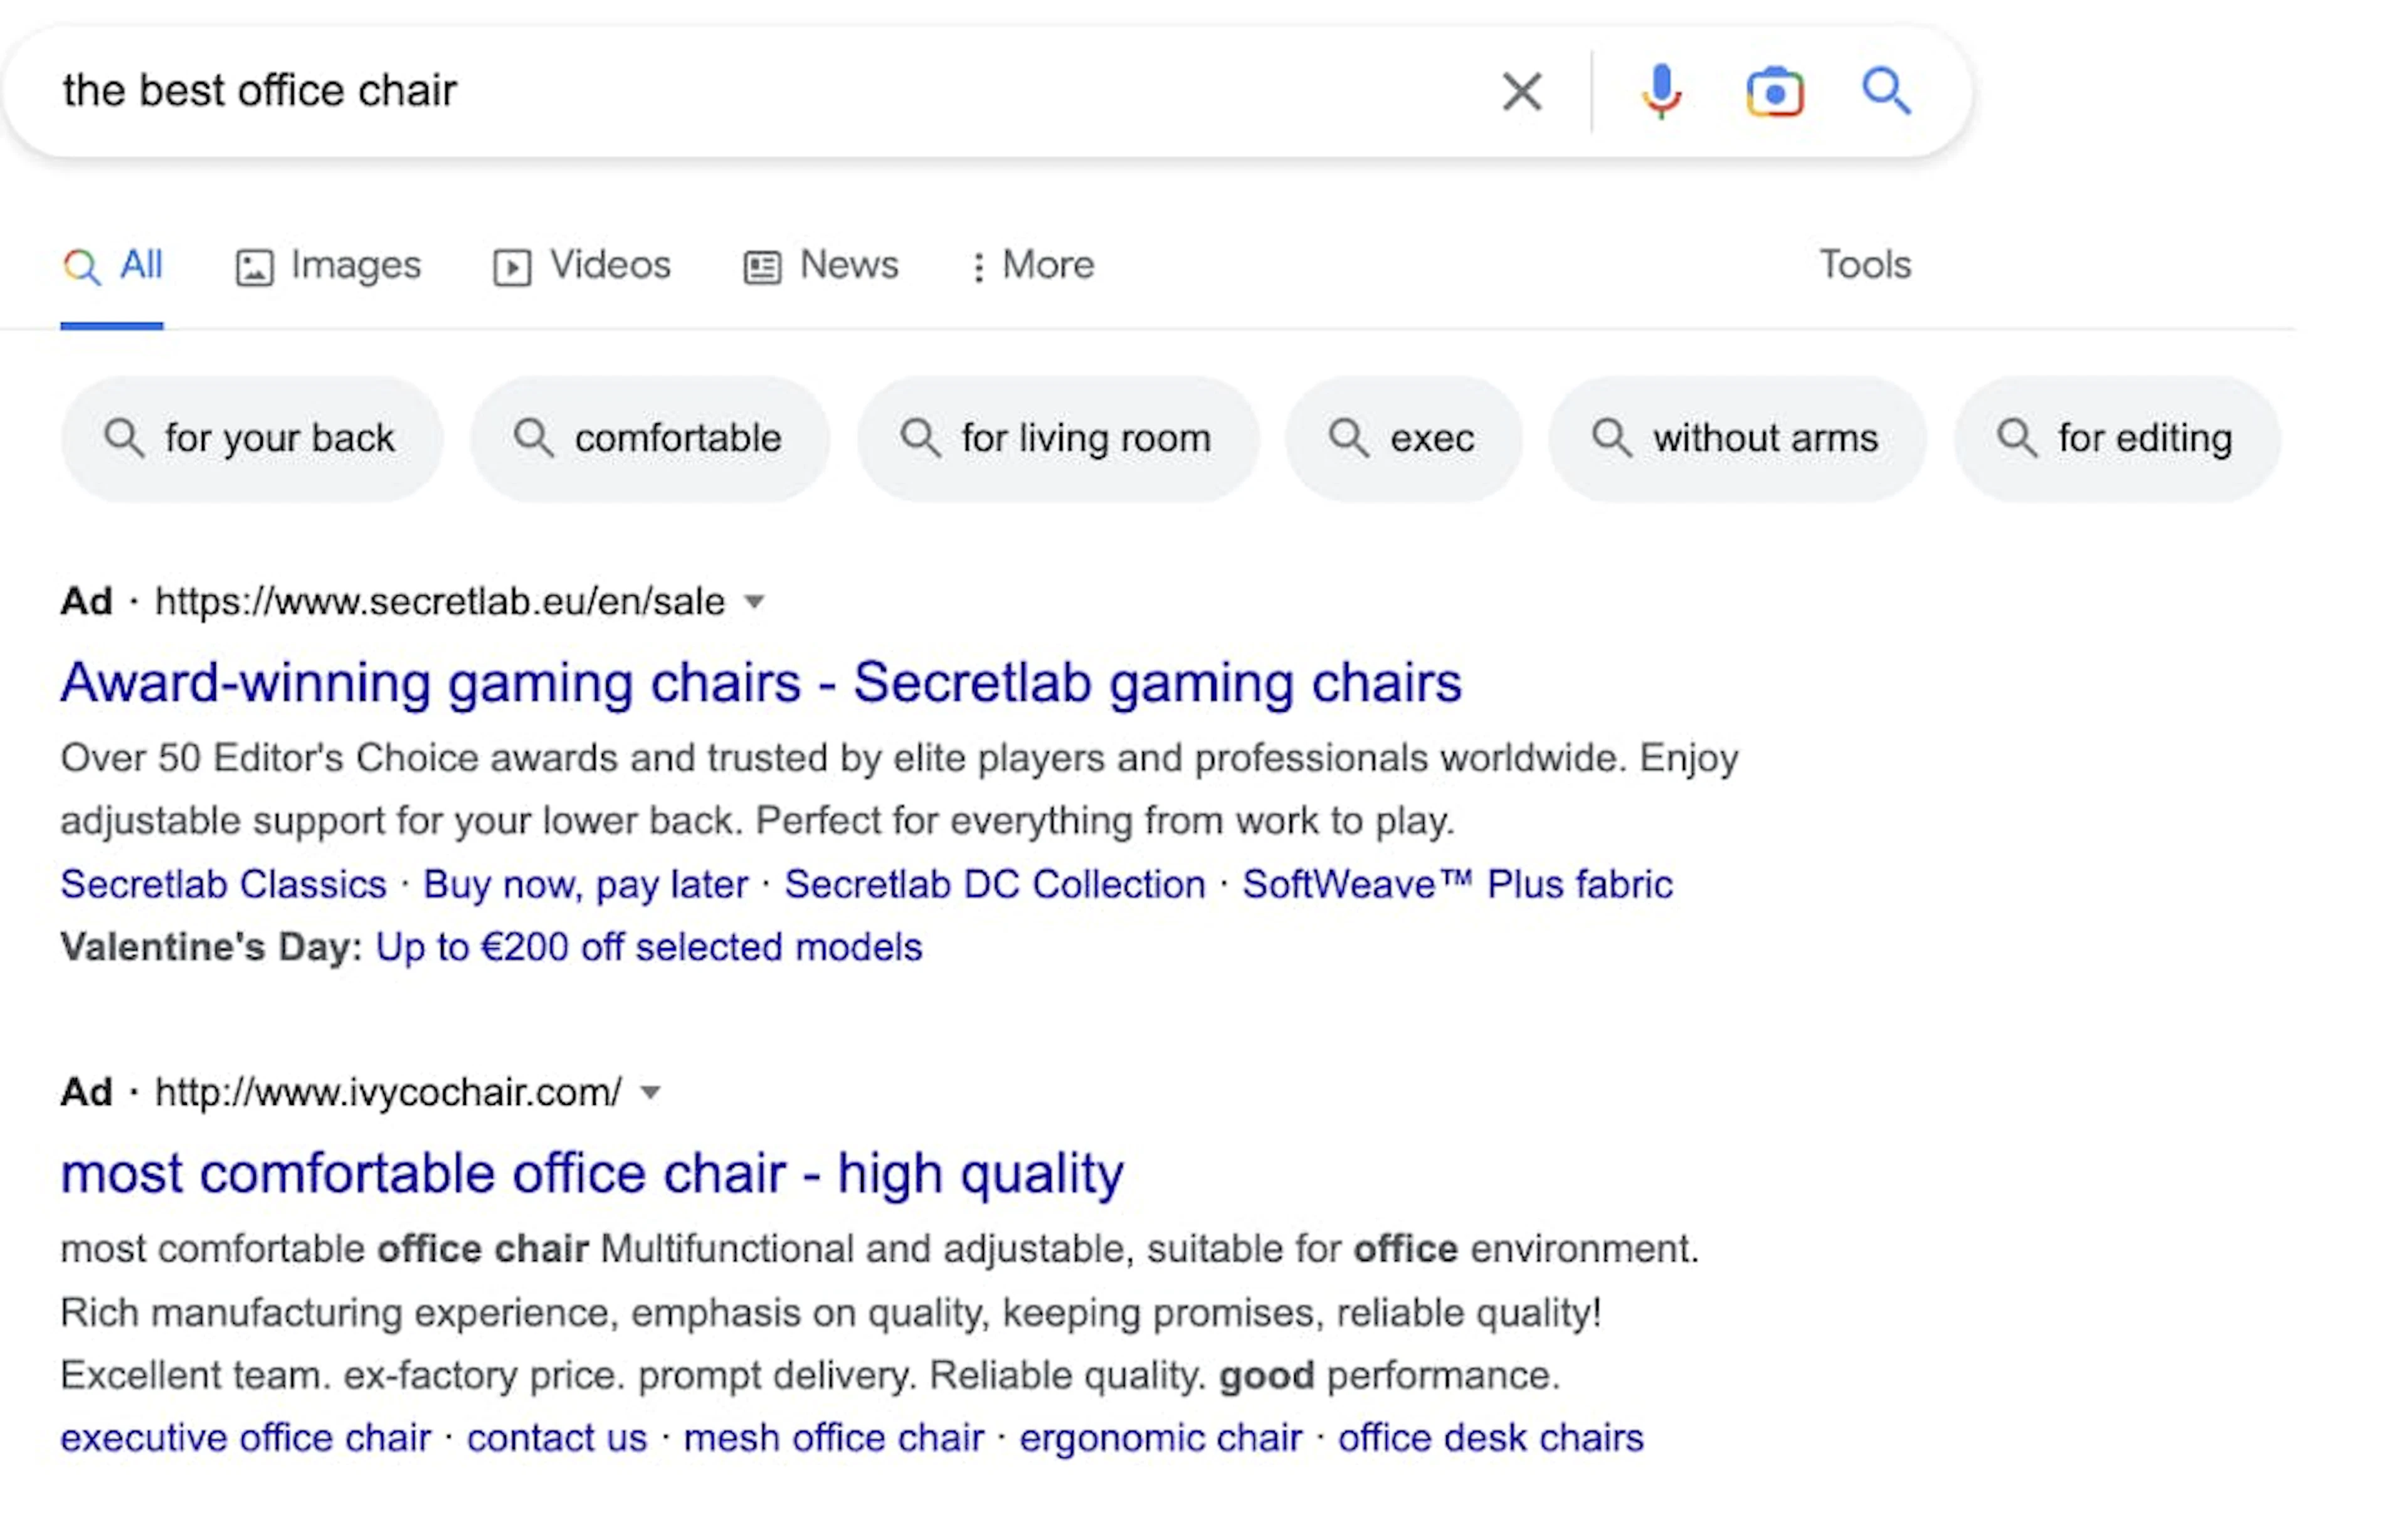Click the Images tab picture icon
The image size is (2408, 1537).
(254, 268)
